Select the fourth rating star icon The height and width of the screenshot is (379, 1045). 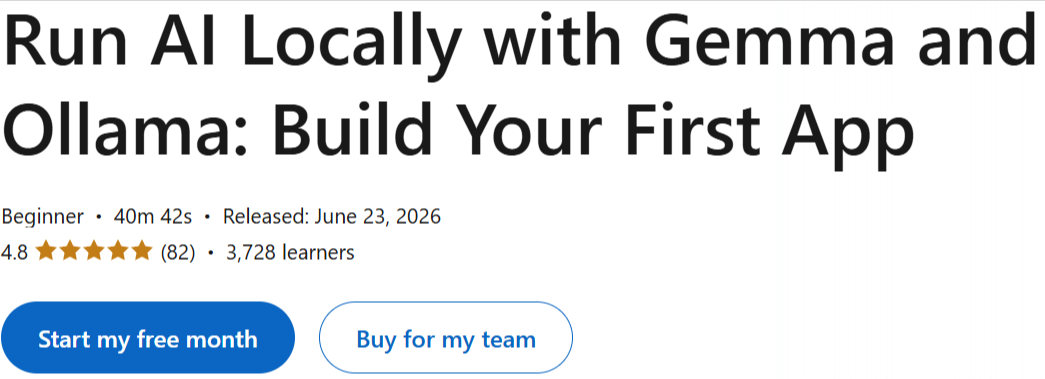119,252
